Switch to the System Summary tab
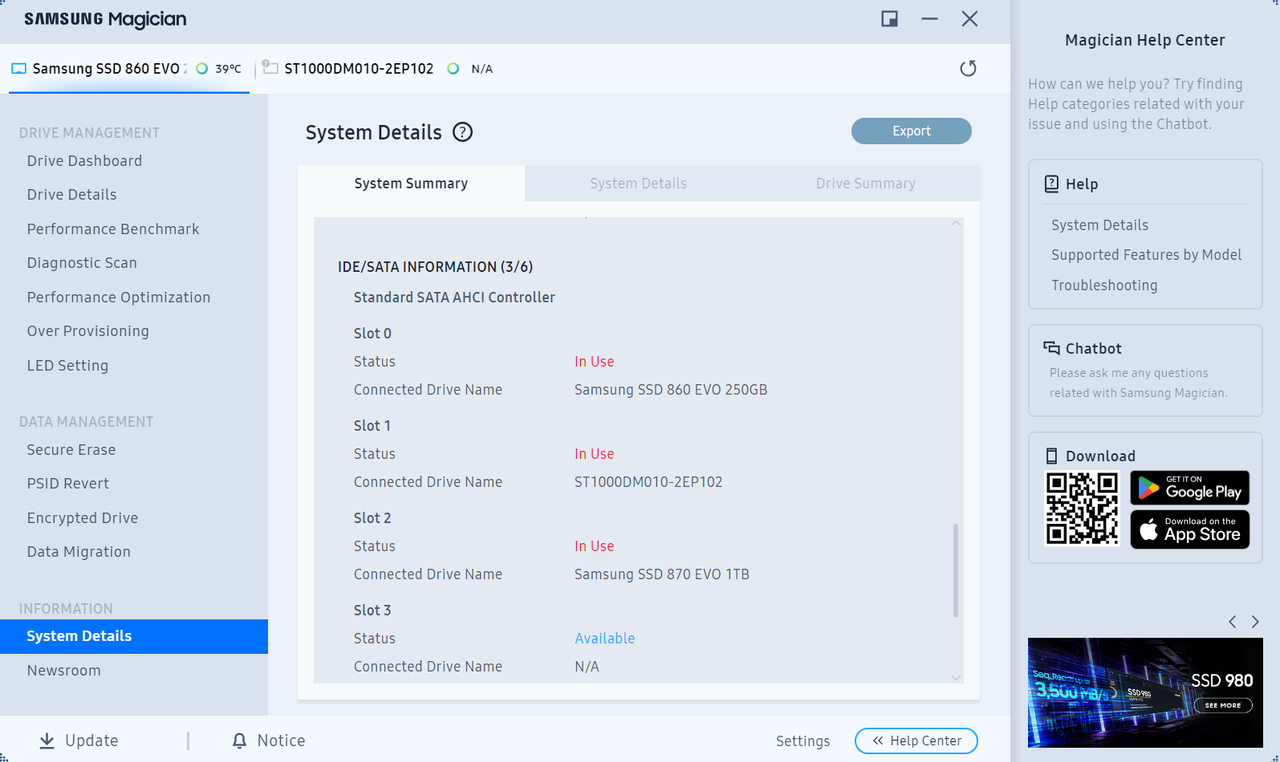 tap(411, 183)
